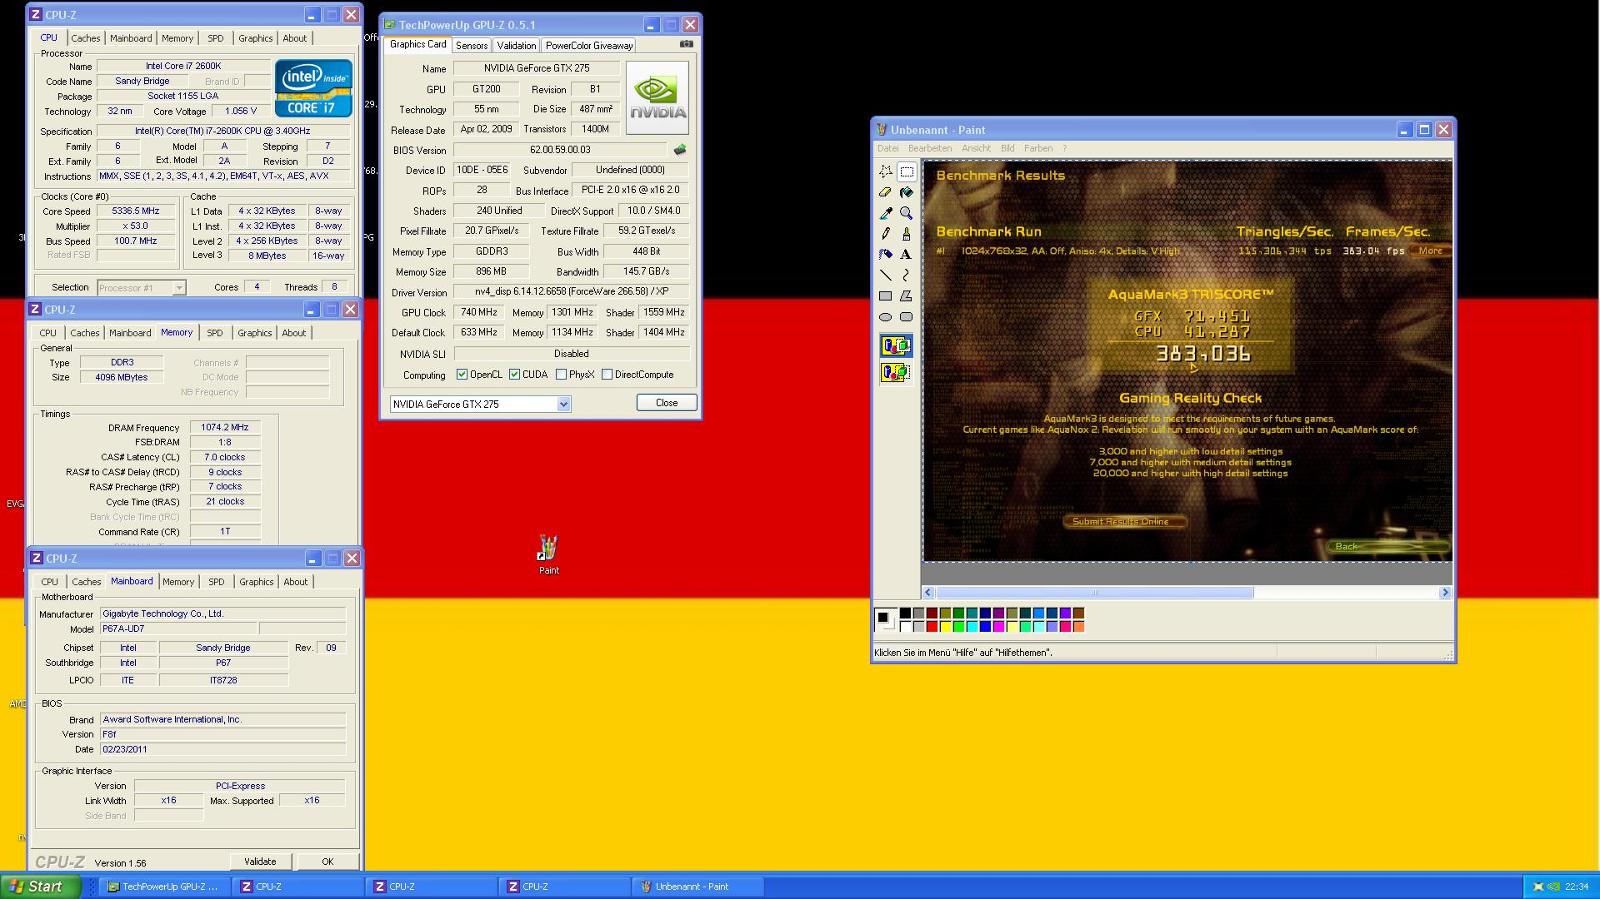The width and height of the screenshot is (1600, 899).
Task: Toggle the DirectCompute checkbox in GPU-Z
Action: 607,375
